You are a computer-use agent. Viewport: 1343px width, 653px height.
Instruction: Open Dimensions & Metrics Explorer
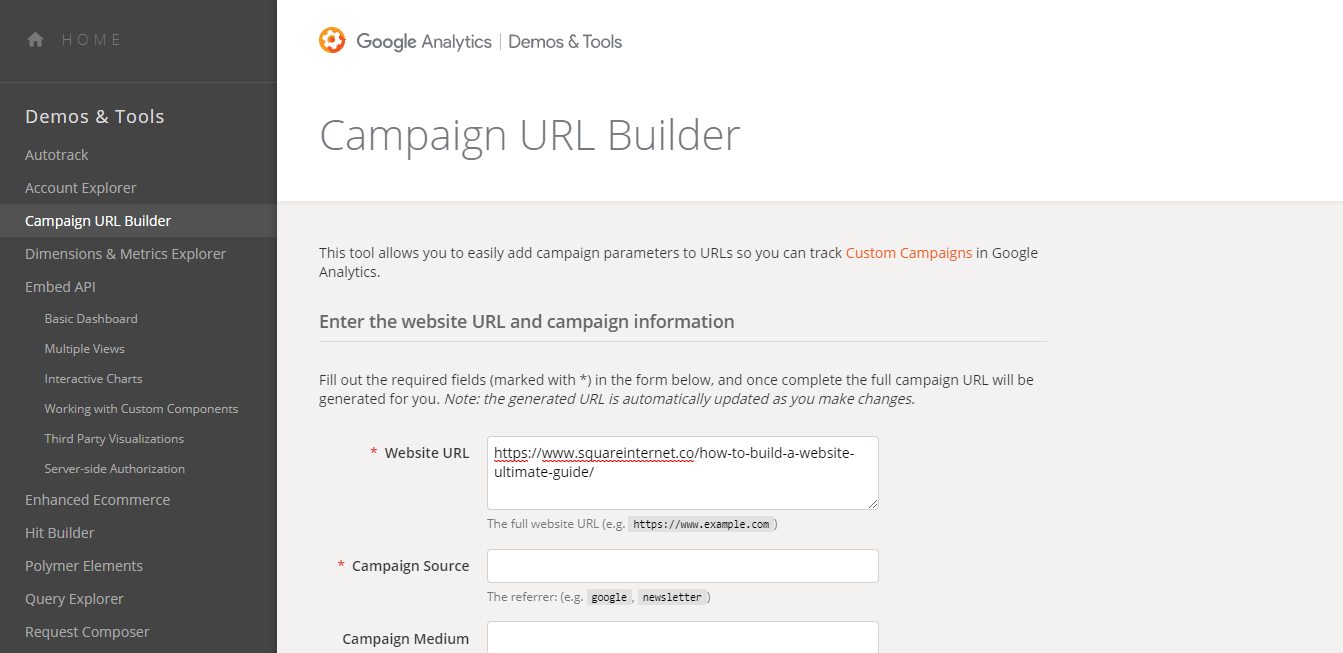coord(126,254)
